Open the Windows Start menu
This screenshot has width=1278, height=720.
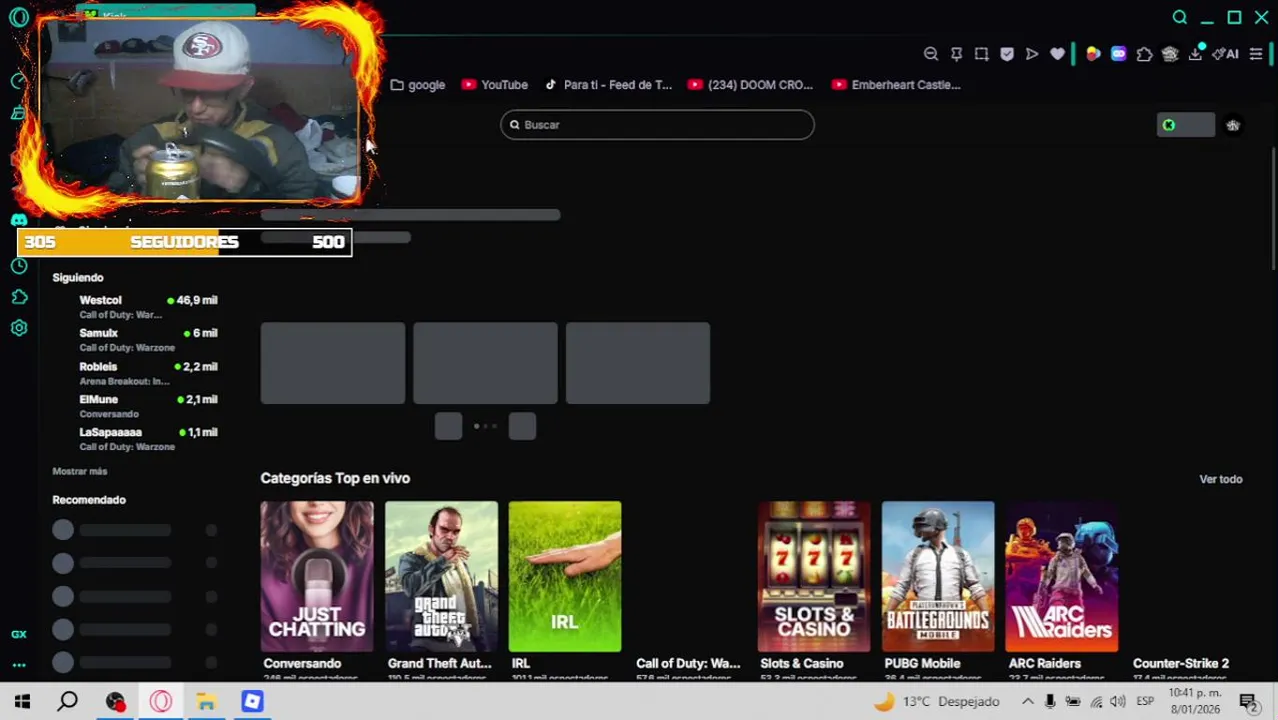(22, 701)
